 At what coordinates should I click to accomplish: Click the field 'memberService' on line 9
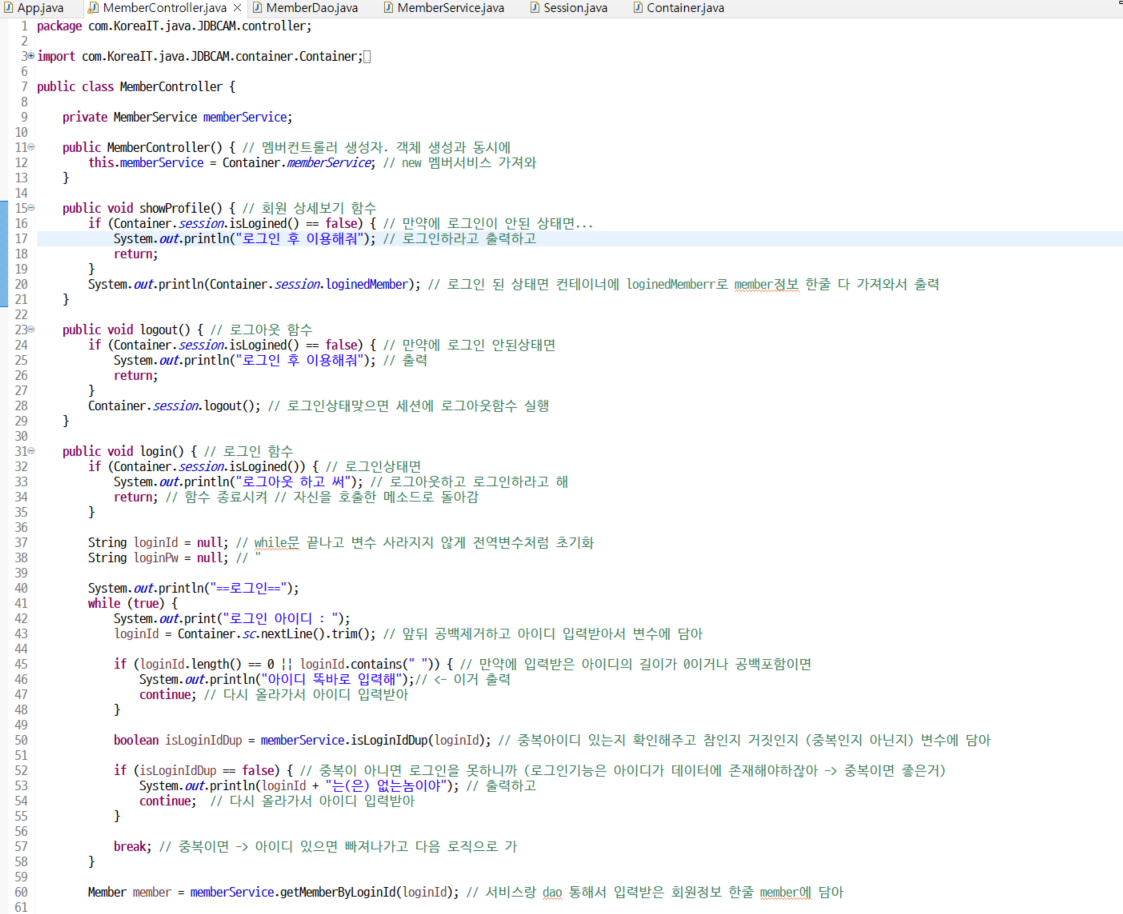tap(245, 117)
